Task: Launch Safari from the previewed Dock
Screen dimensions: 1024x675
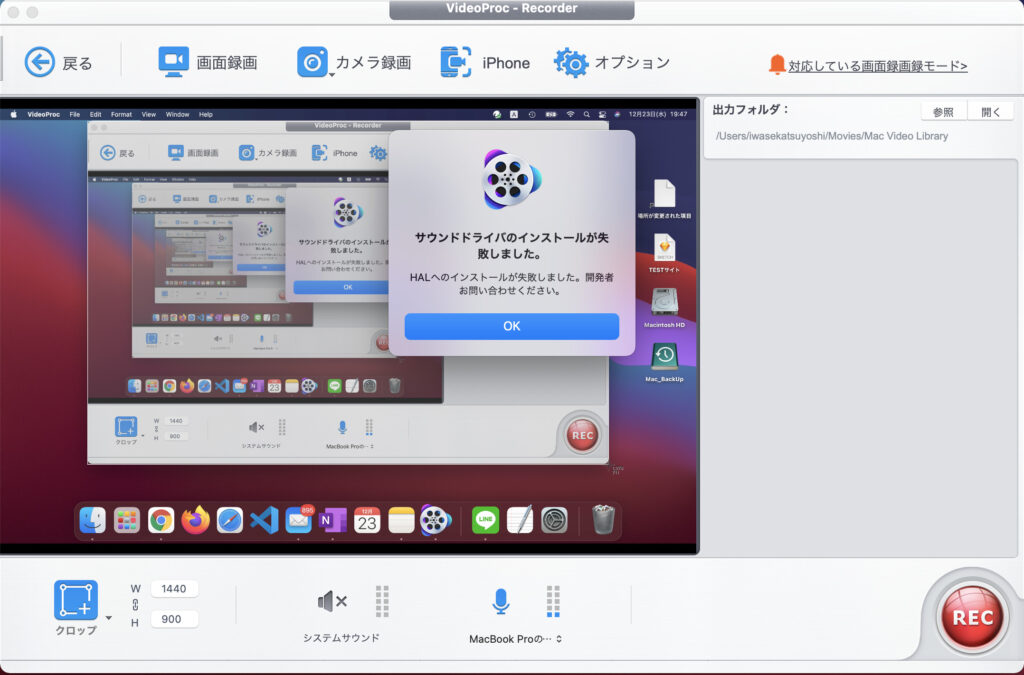Action: pos(229,520)
